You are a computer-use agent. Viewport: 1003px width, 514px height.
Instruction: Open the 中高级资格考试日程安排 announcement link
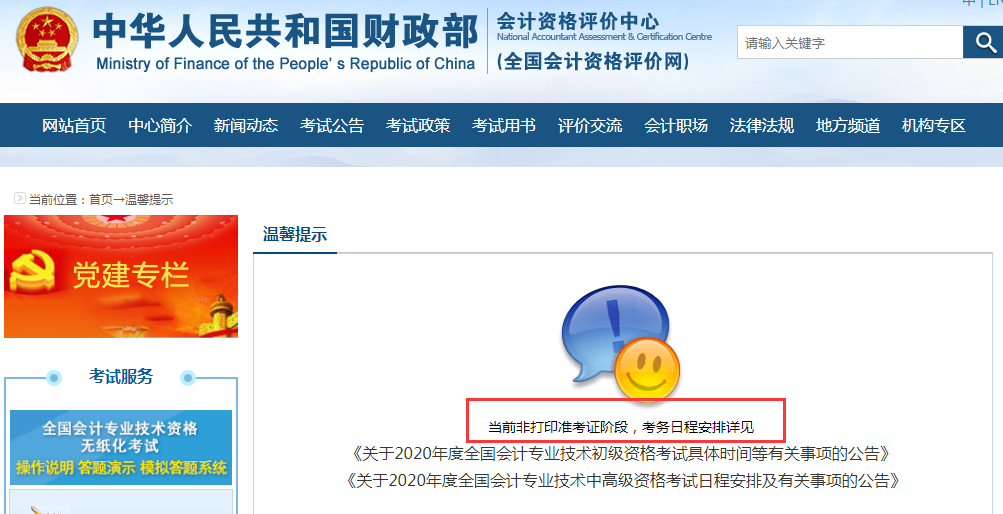pyautogui.click(x=620, y=481)
